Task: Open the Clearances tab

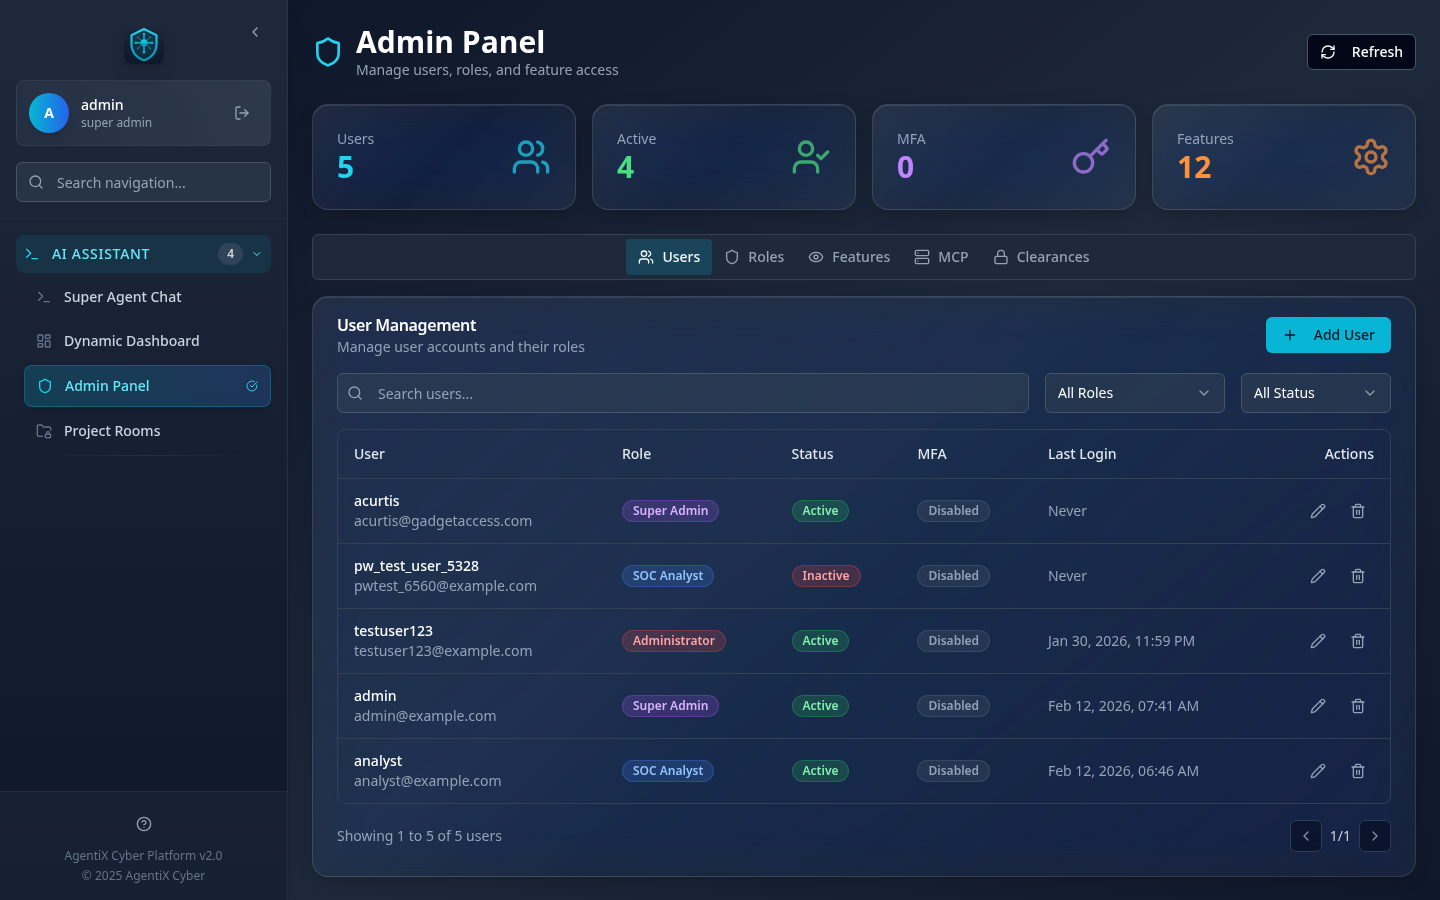Action: [x=1041, y=257]
